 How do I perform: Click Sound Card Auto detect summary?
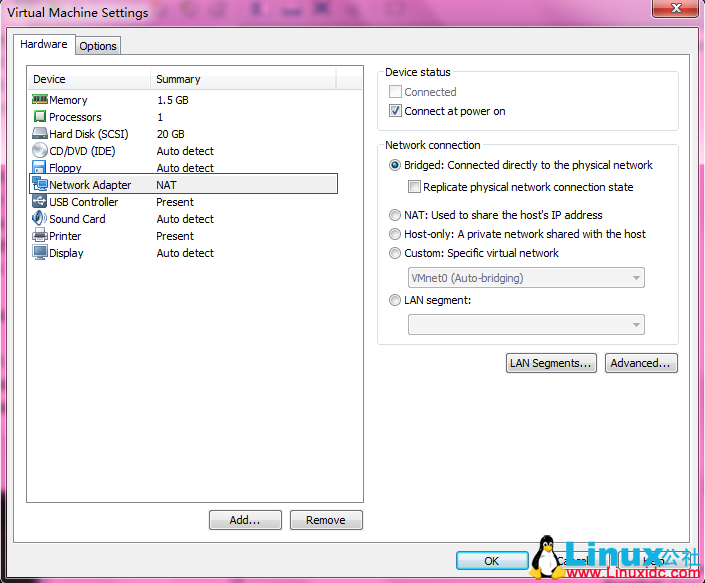185,219
